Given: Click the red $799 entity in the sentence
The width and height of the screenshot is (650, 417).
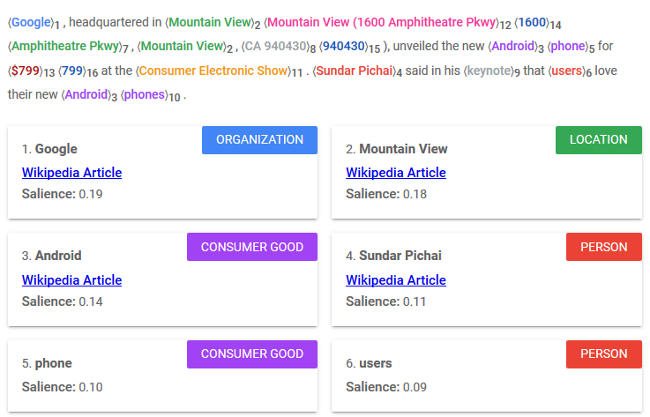Looking at the screenshot, I should pos(26,70).
